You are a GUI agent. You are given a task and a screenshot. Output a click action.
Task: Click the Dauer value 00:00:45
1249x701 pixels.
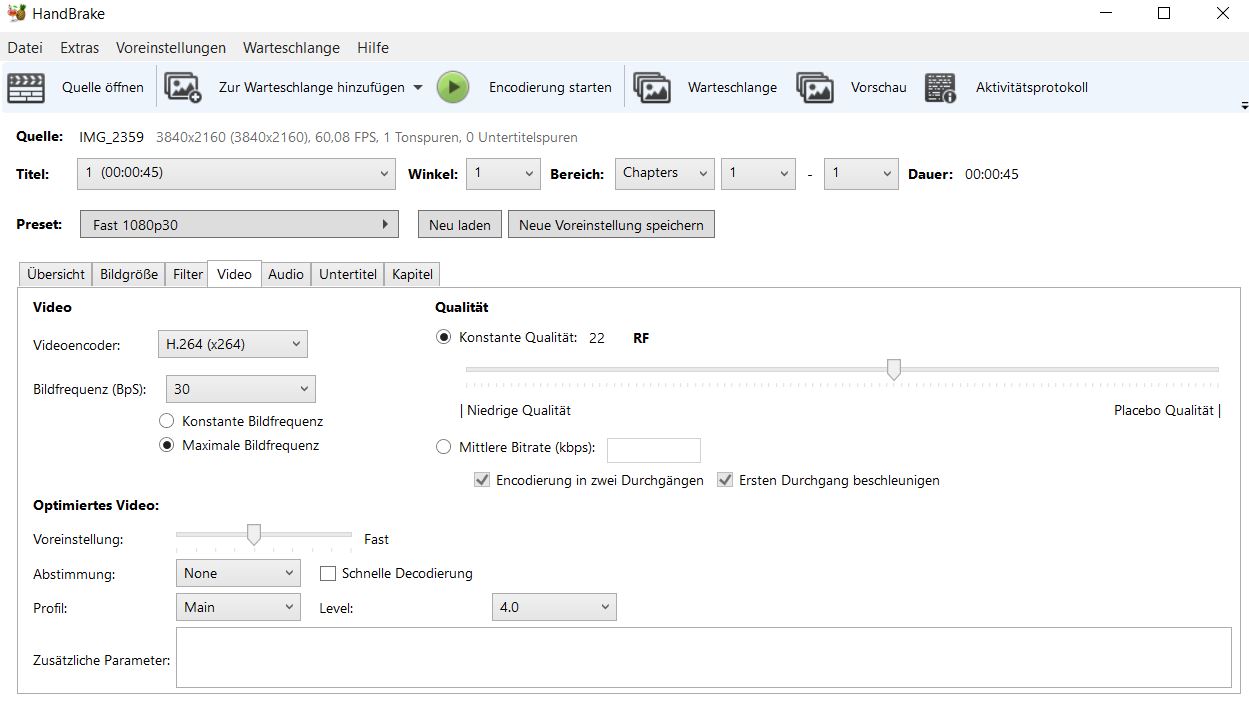point(992,174)
